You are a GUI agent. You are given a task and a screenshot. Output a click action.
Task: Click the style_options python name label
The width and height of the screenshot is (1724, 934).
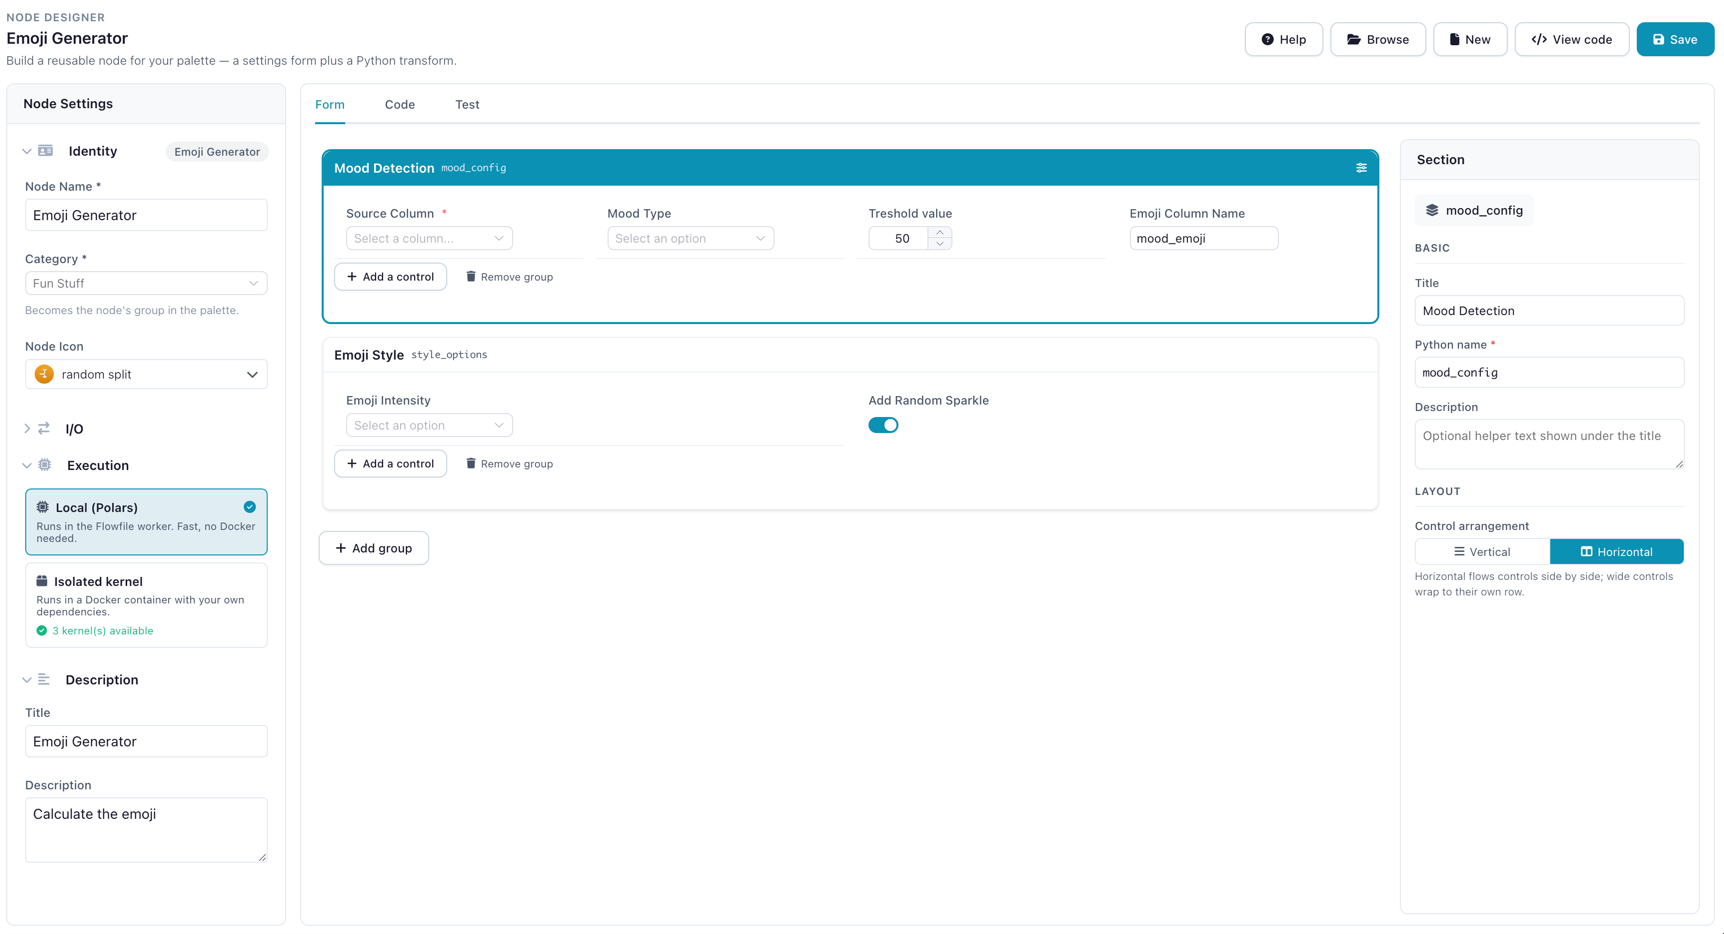click(449, 355)
